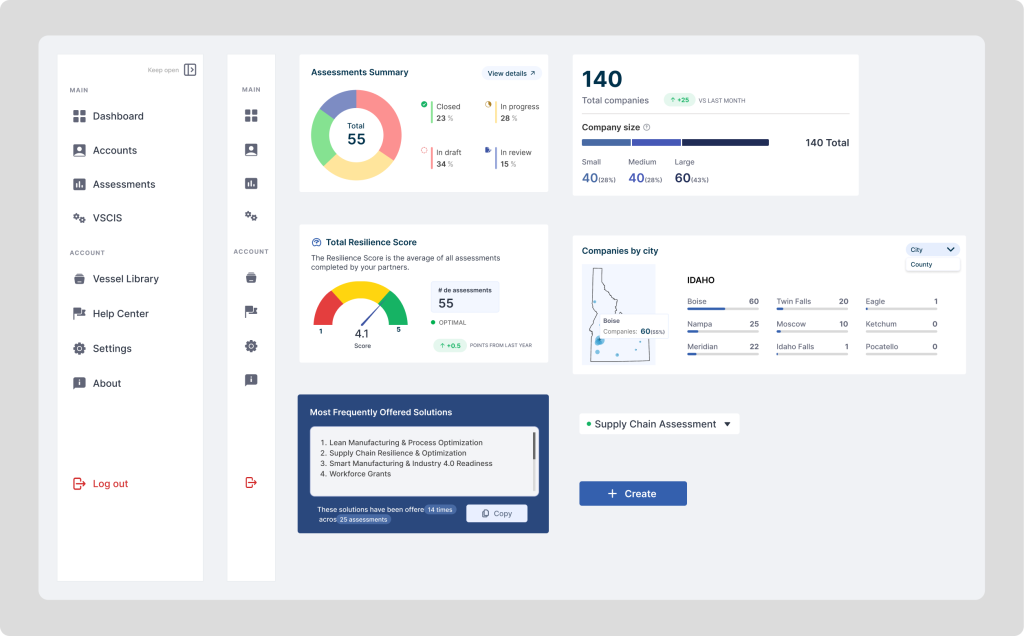Click the Help Center flag icon

[251, 313]
